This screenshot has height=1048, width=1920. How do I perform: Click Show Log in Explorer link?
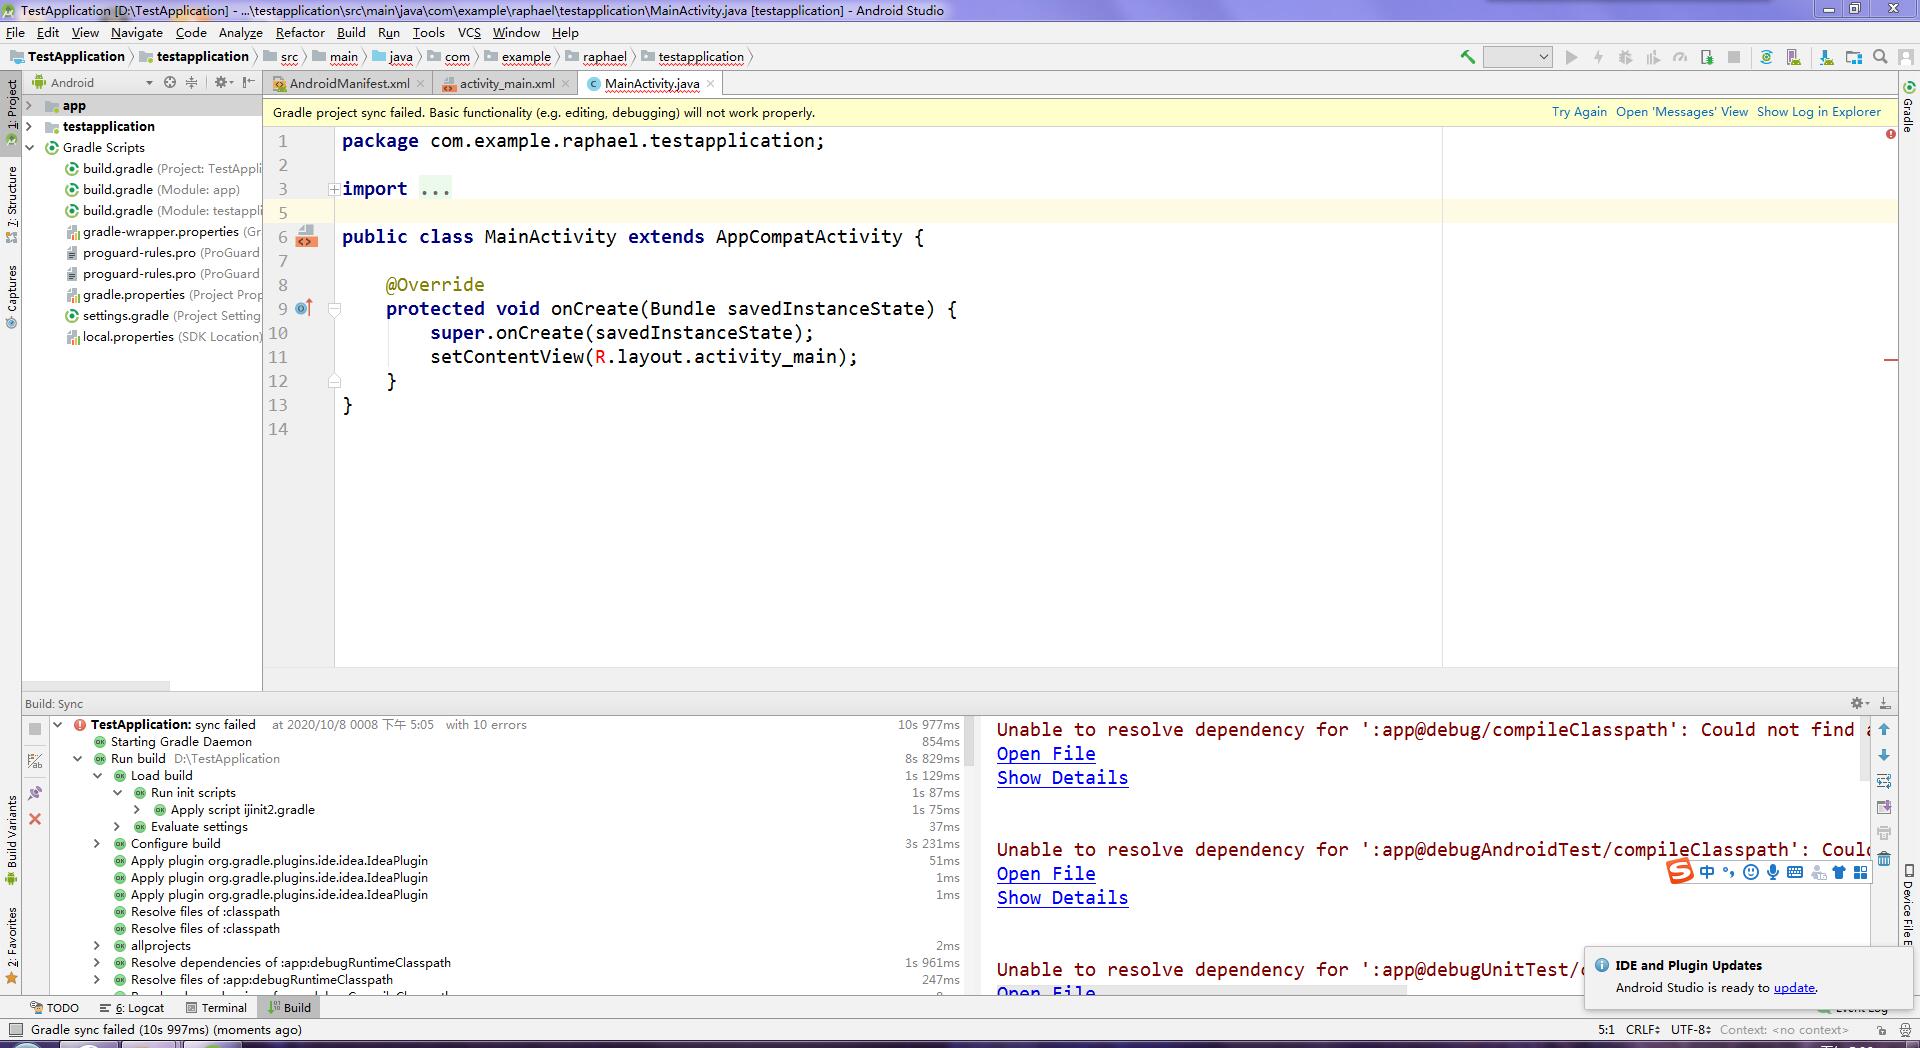click(1819, 112)
